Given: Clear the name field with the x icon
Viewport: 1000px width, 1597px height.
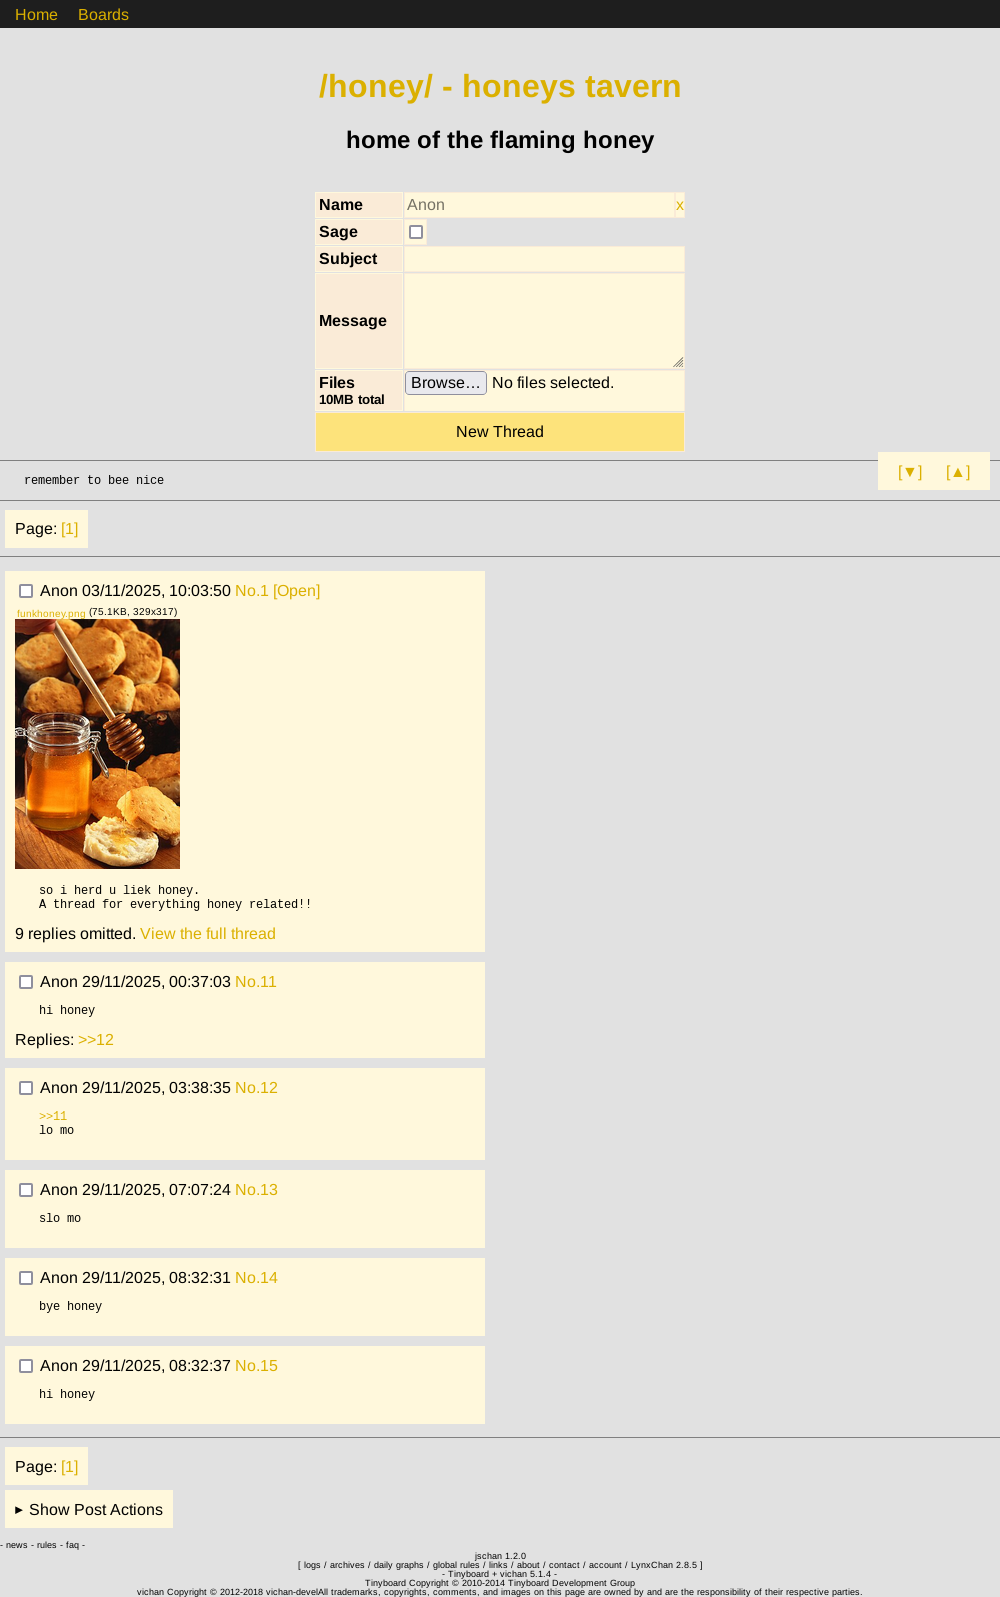Looking at the screenshot, I should [x=680, y=205].
